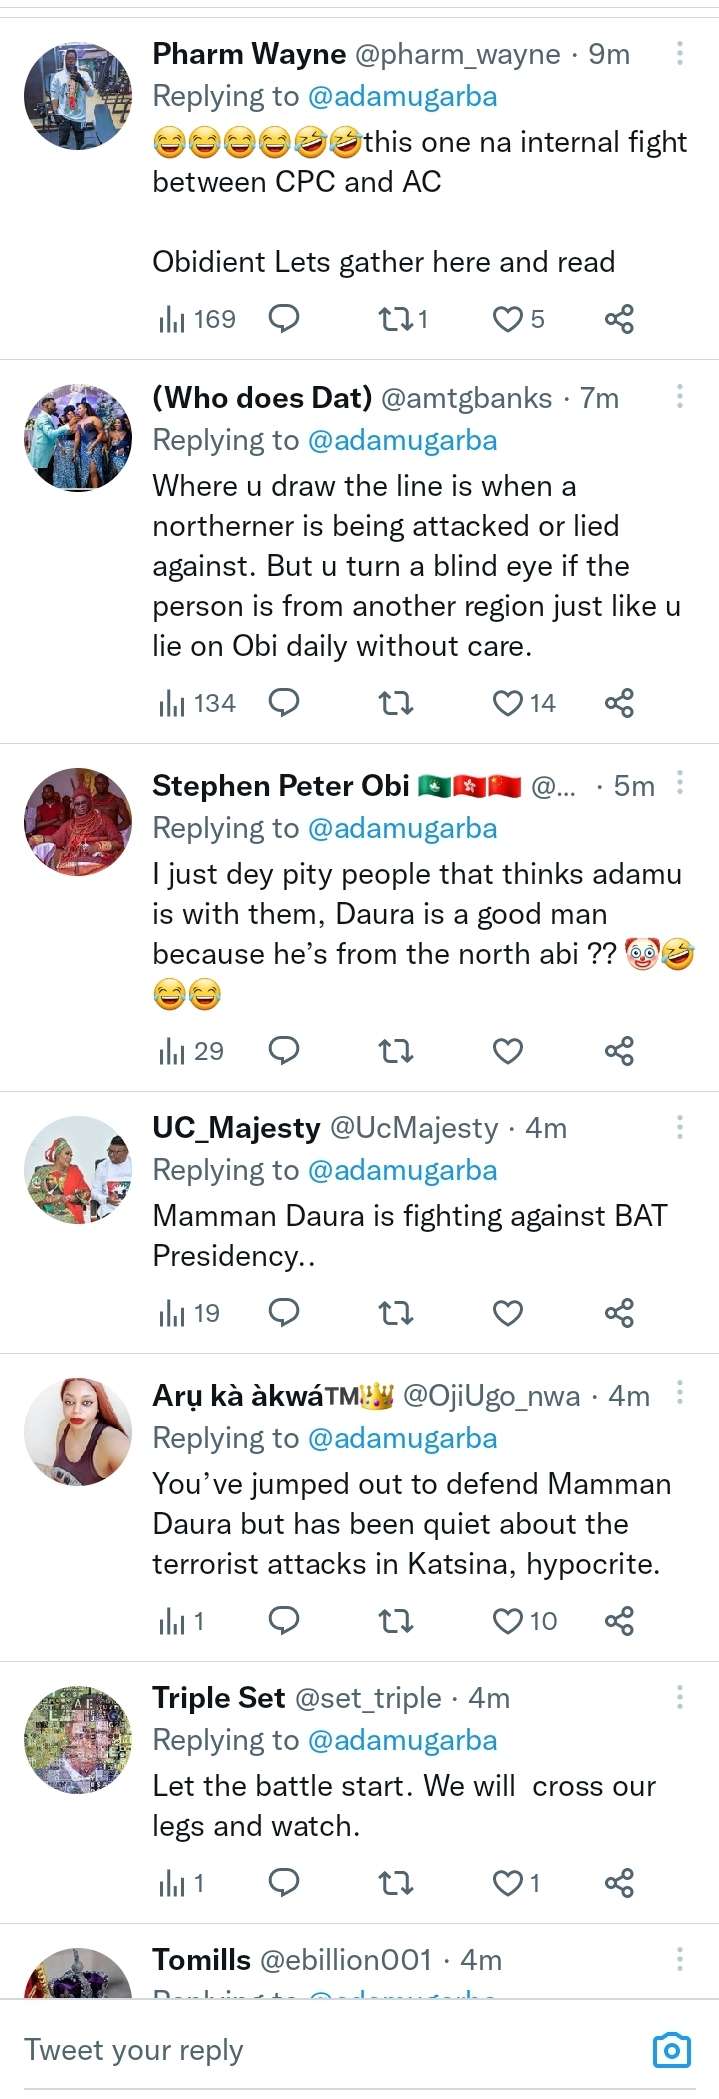The width and height of the screenshot is (719, 2099).
Task: Open more options on UC_Majesty tweet
Action: coord(680,1127)
